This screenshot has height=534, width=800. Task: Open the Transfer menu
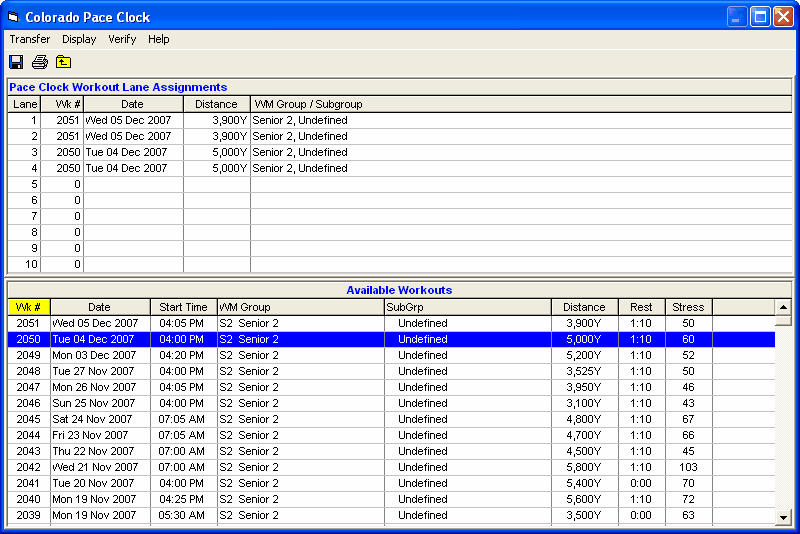click(x=30, y=39)
